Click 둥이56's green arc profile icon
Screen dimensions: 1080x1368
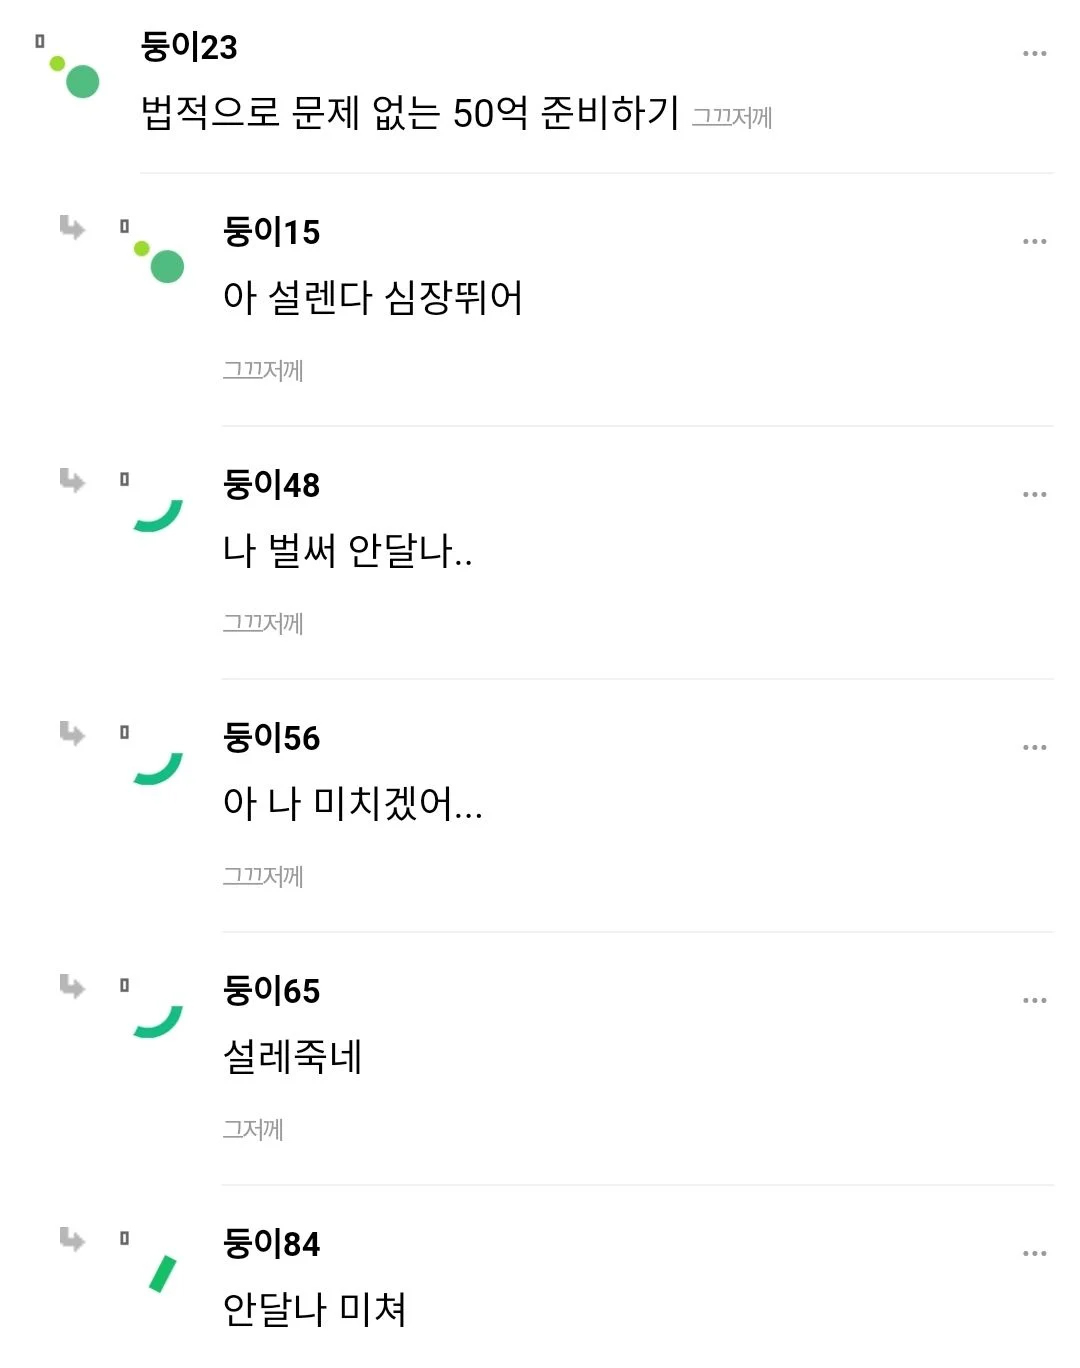[x=159, y=767]
